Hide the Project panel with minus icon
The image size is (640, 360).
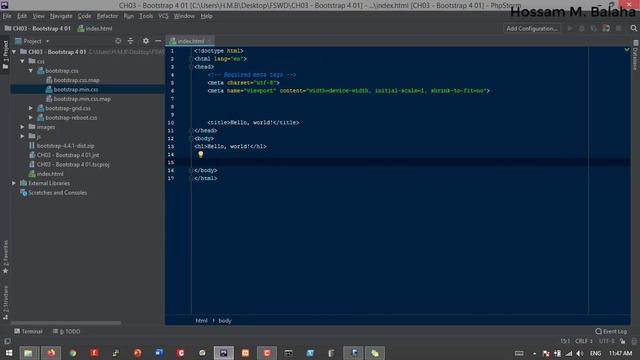pos(158,41)
